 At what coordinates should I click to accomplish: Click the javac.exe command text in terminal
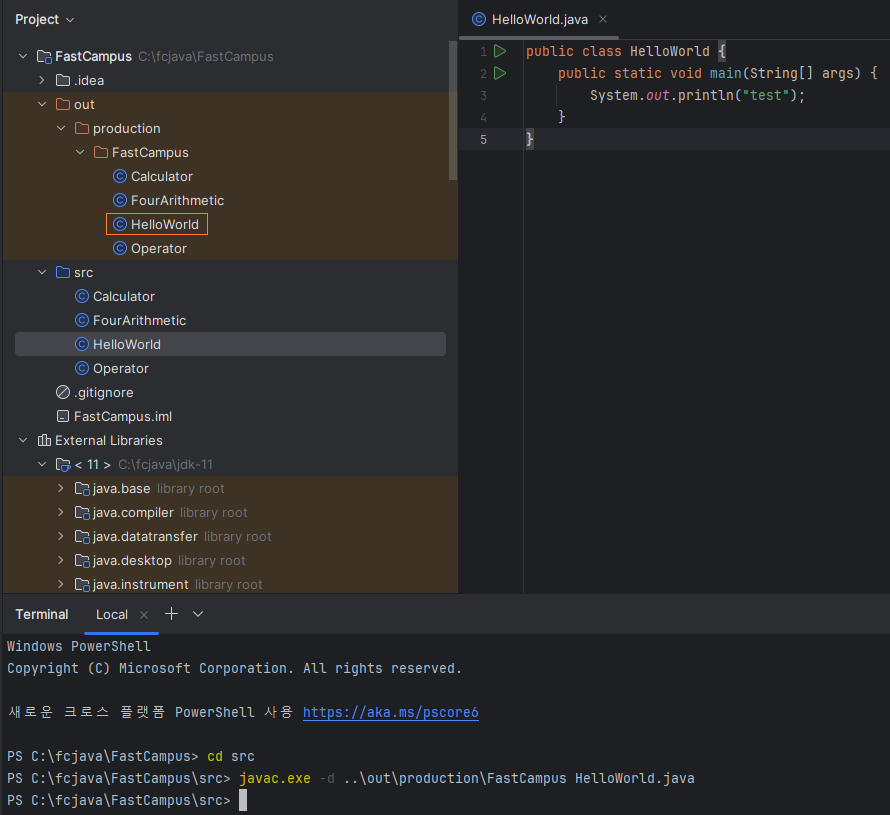275,778
